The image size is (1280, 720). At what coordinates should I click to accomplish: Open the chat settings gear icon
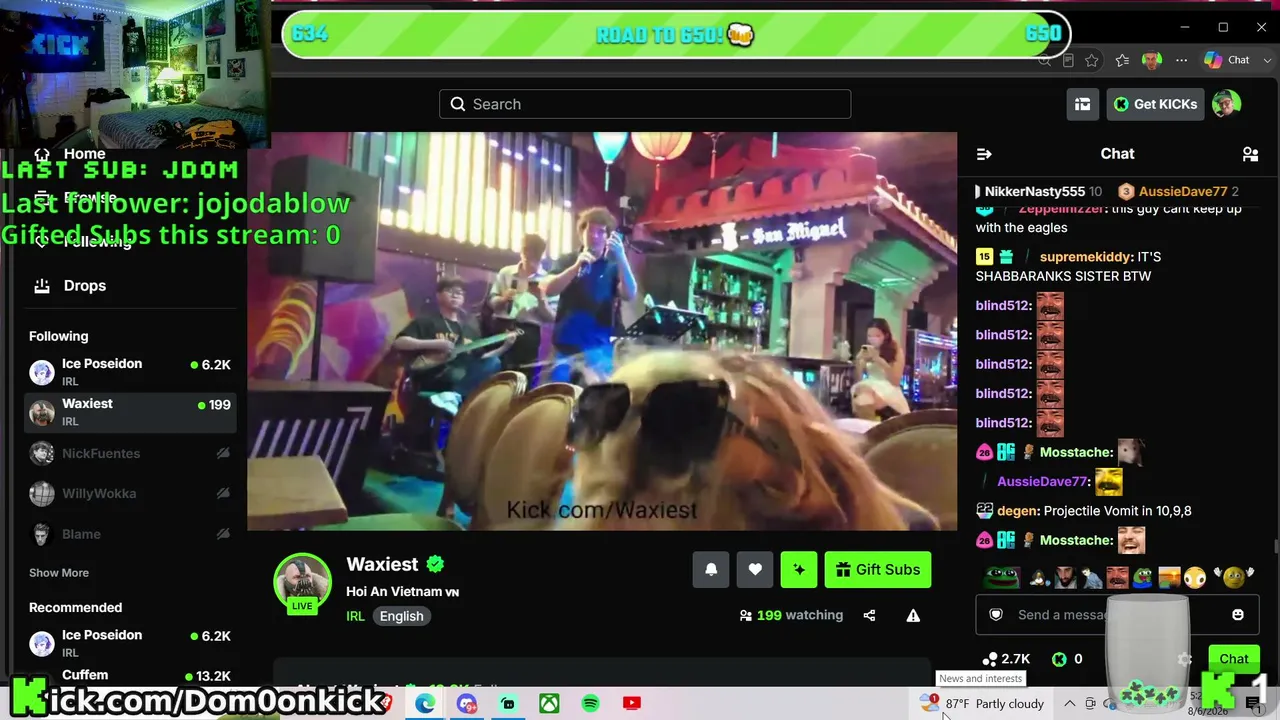[x=1185, y=659]
